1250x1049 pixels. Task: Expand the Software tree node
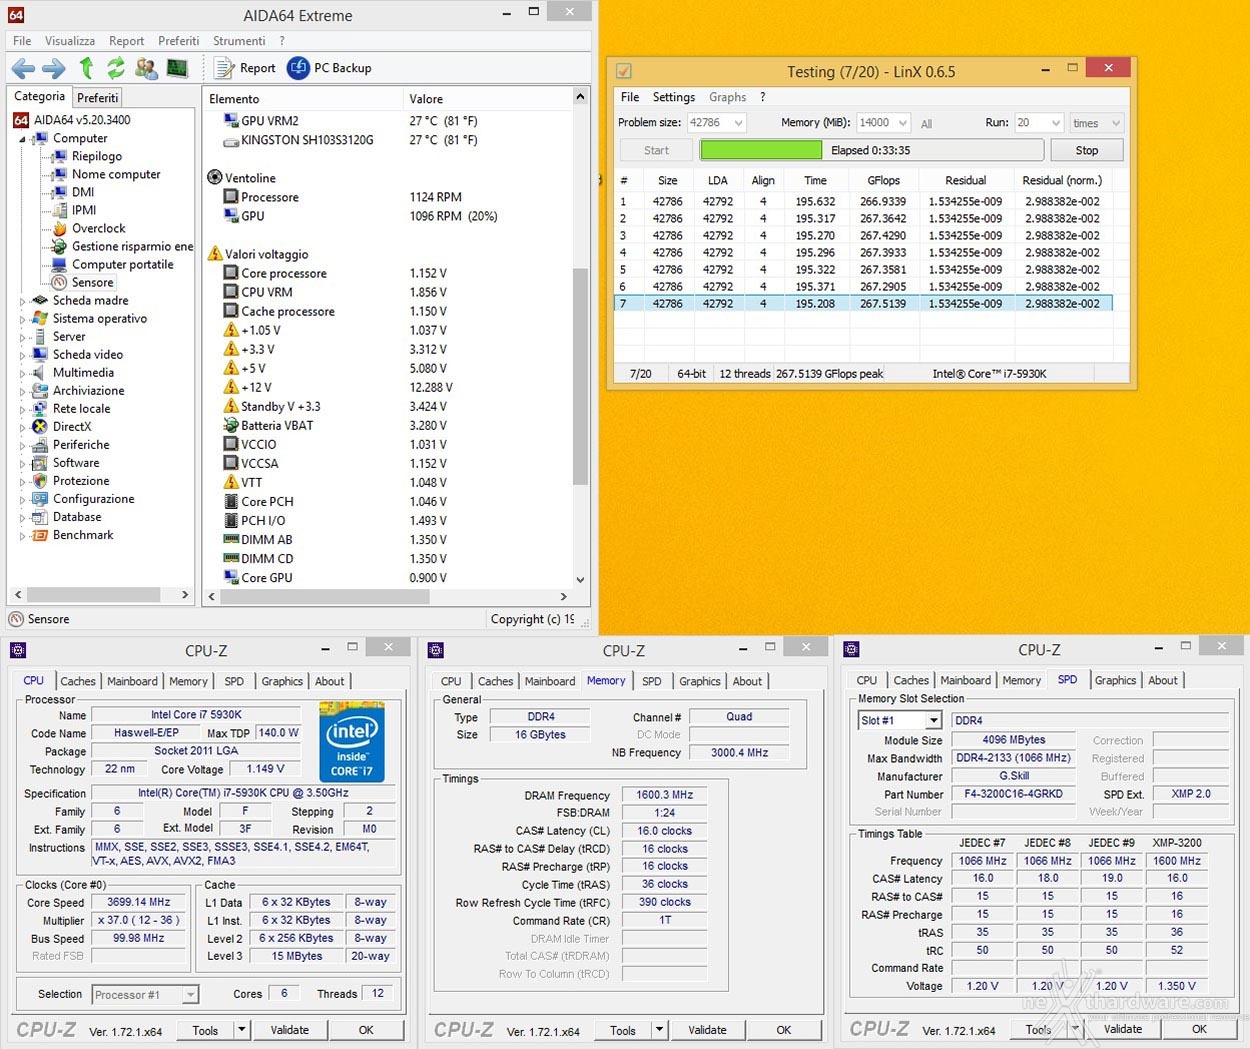pyautogui.click(x=22, y=463)
